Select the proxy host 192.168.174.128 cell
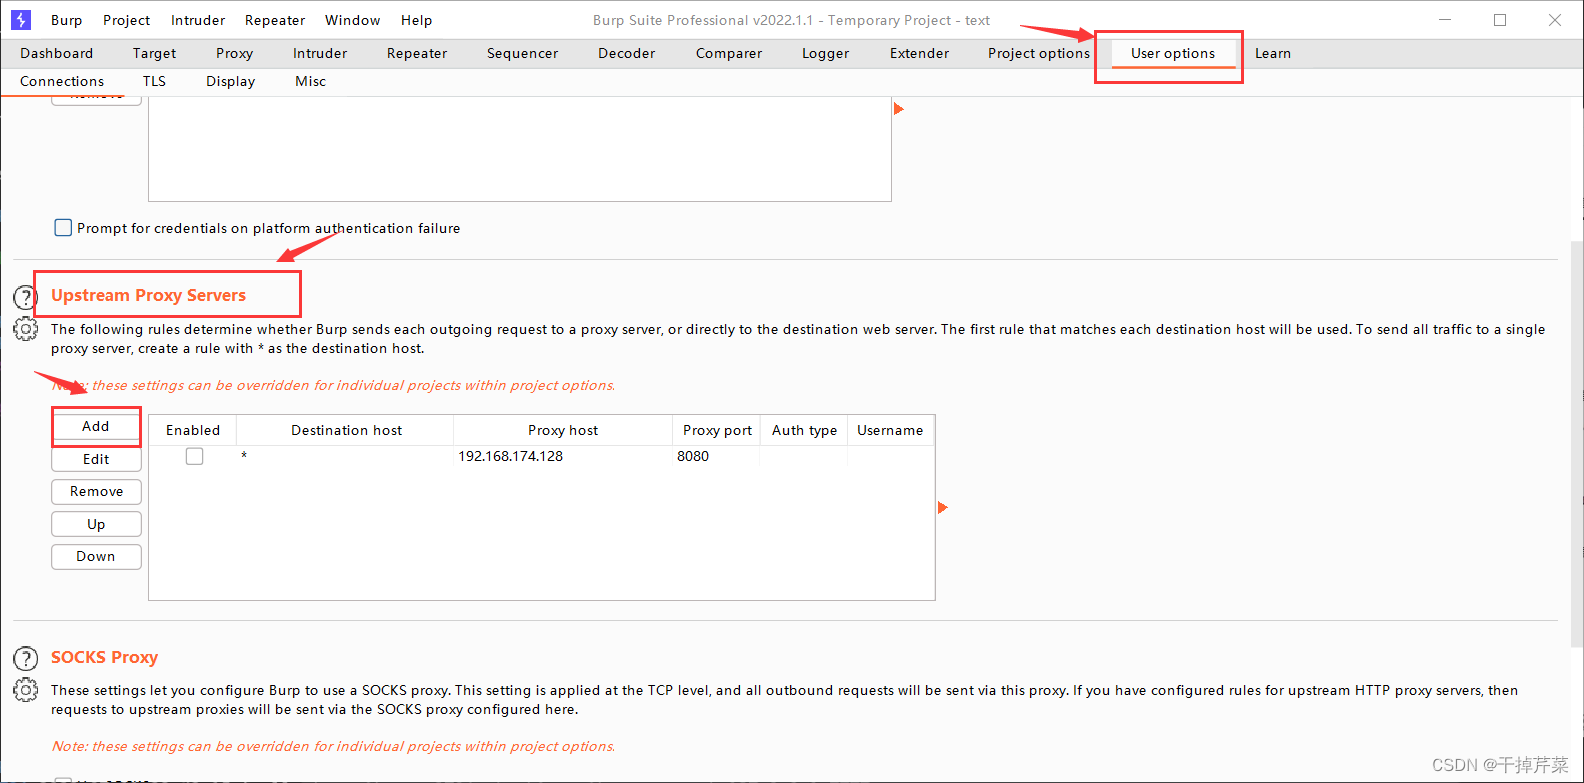The height and width of the screenshot is (783, 1584). (563, 456)
